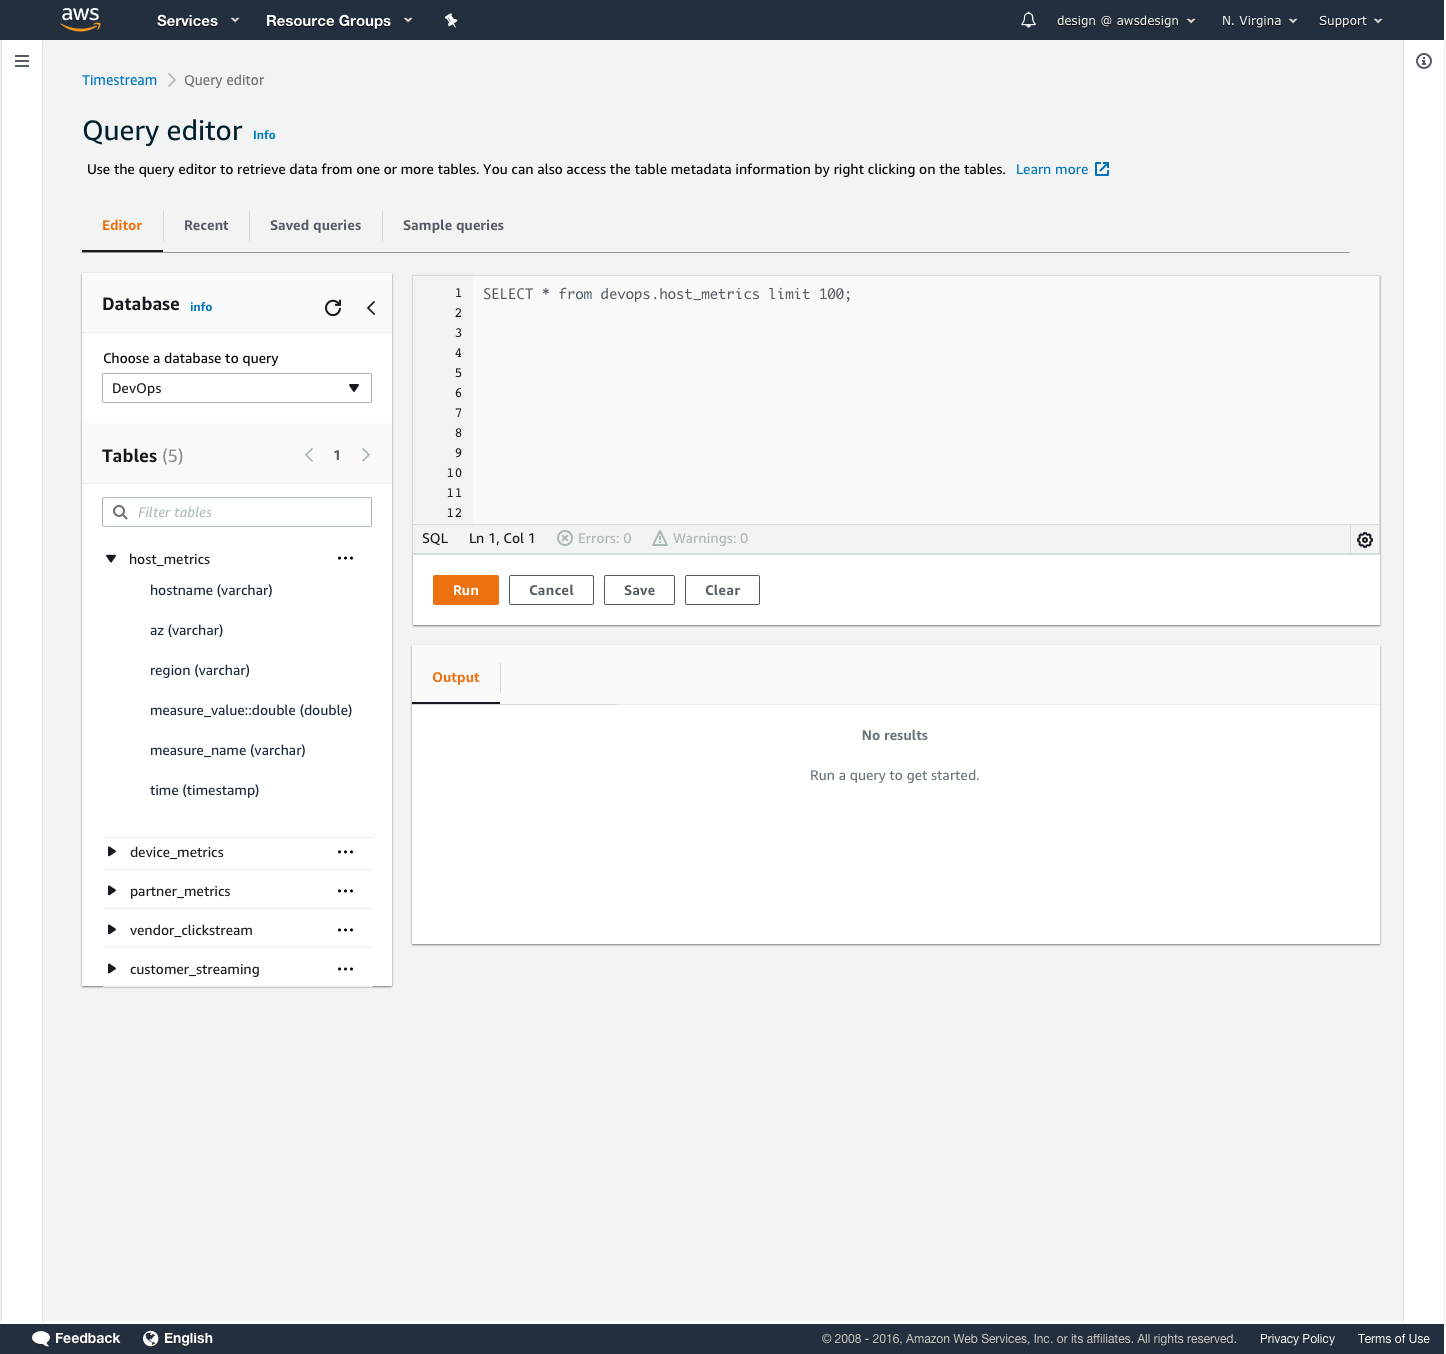This screenshot has height=1354, width=1446.
Task: Click the Cancel button
Action: point(551,590)
